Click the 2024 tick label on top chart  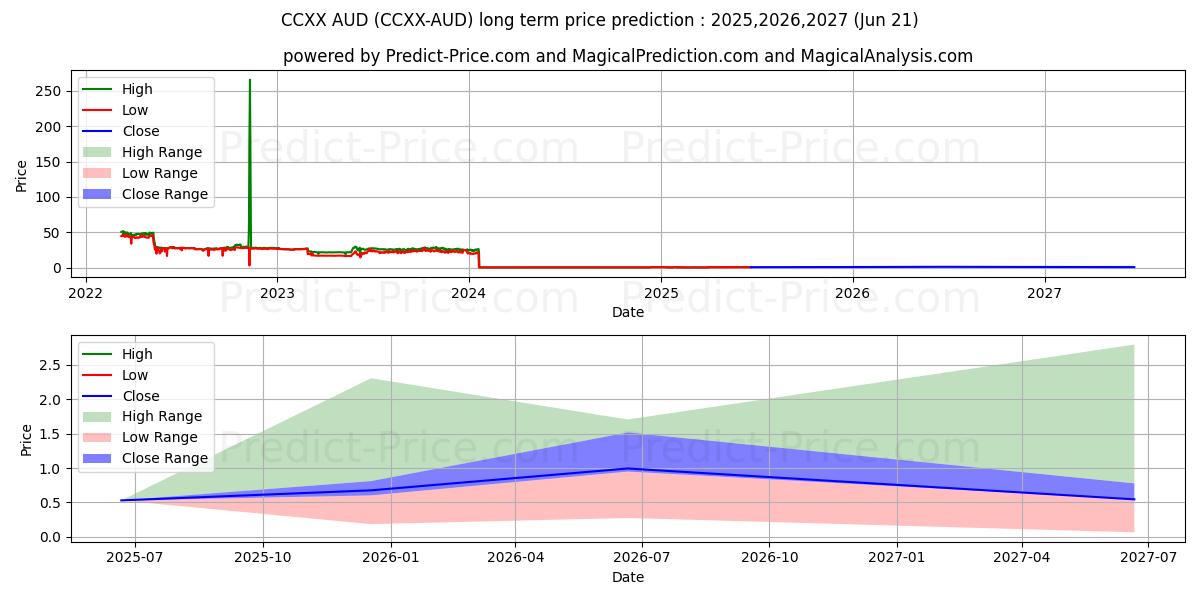tap(468, 293)
